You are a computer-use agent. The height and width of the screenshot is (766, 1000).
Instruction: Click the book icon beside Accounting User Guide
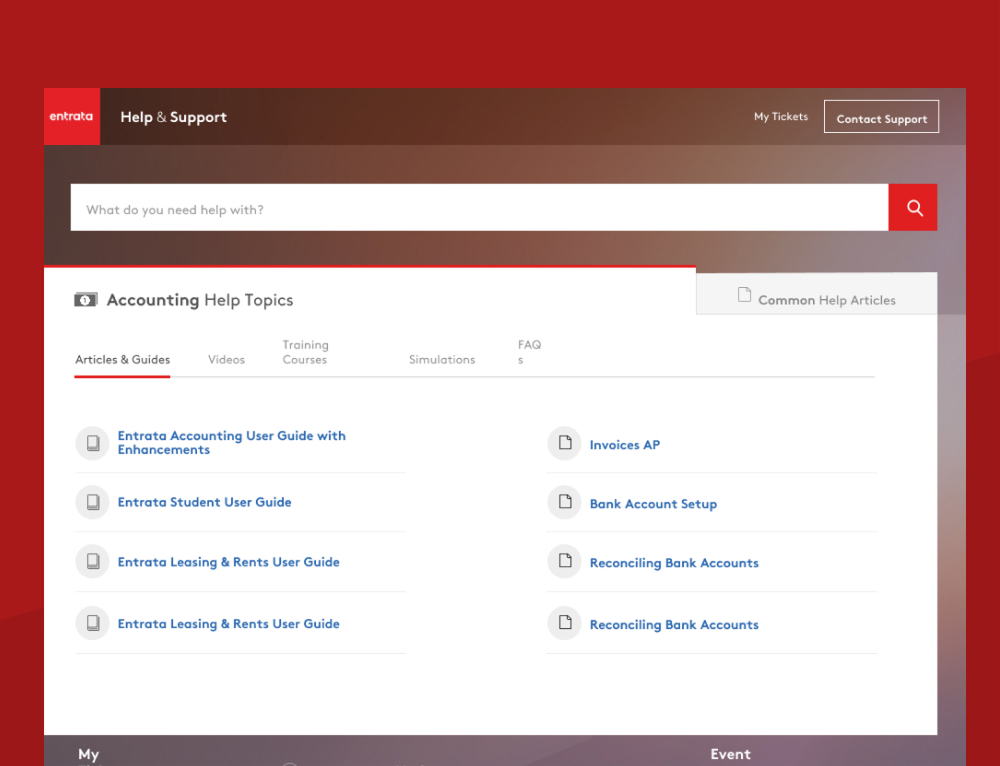pos(93,443)
